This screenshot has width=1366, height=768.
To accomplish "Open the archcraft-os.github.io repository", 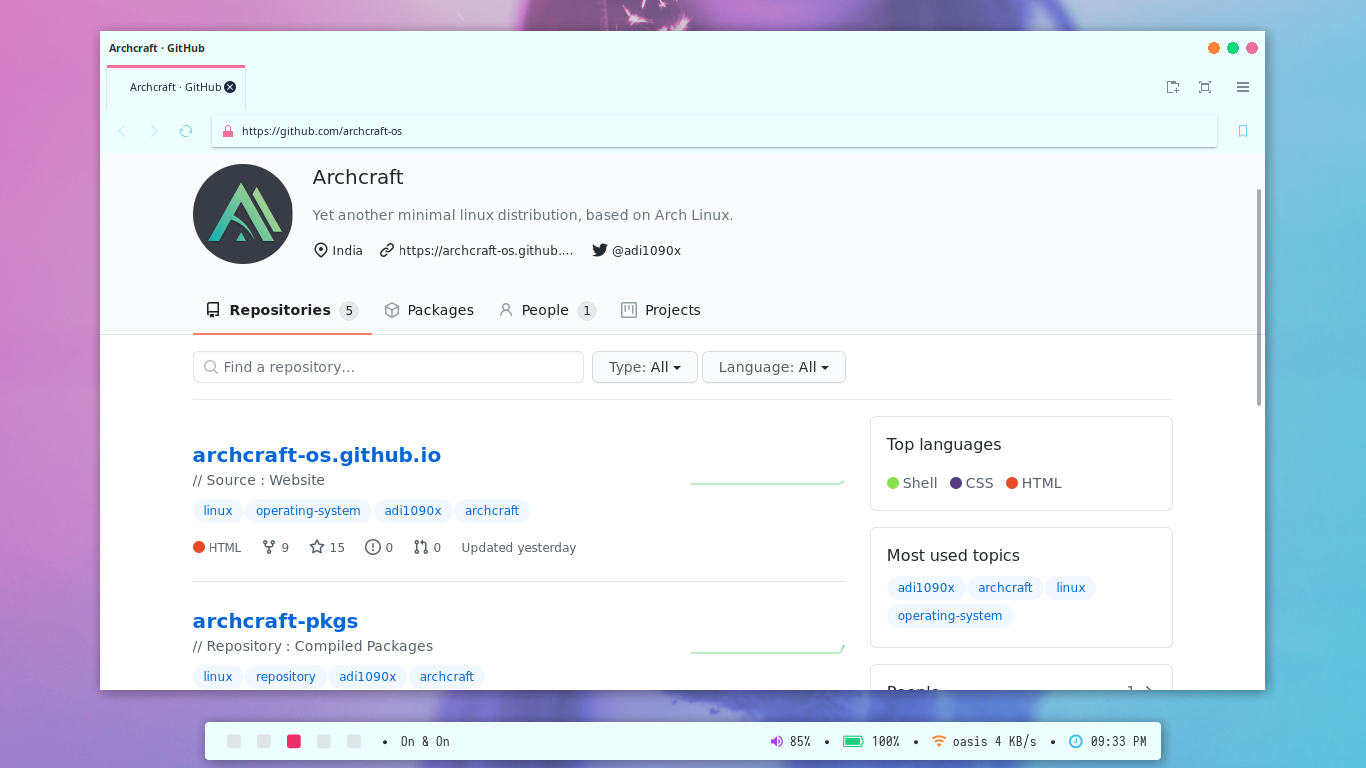I will 317,455.
